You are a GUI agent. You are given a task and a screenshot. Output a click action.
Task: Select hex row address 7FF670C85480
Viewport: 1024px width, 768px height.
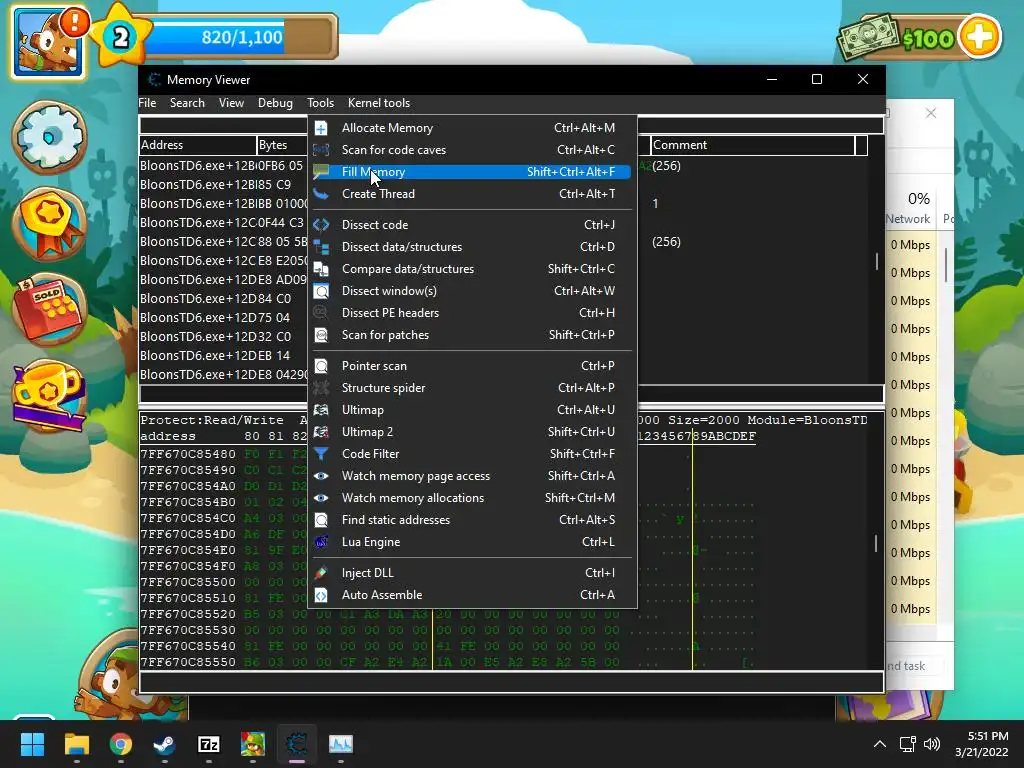(188, 454)
